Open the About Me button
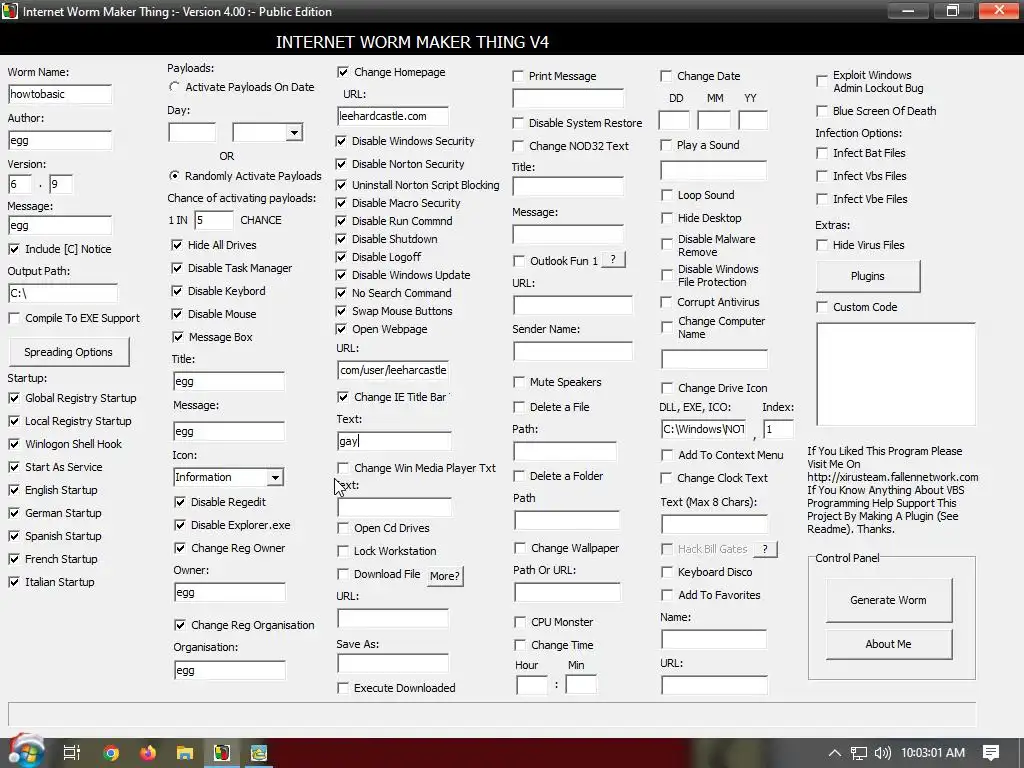The image size is (1024, 768). pyautogui.click(x=888, y=644)
